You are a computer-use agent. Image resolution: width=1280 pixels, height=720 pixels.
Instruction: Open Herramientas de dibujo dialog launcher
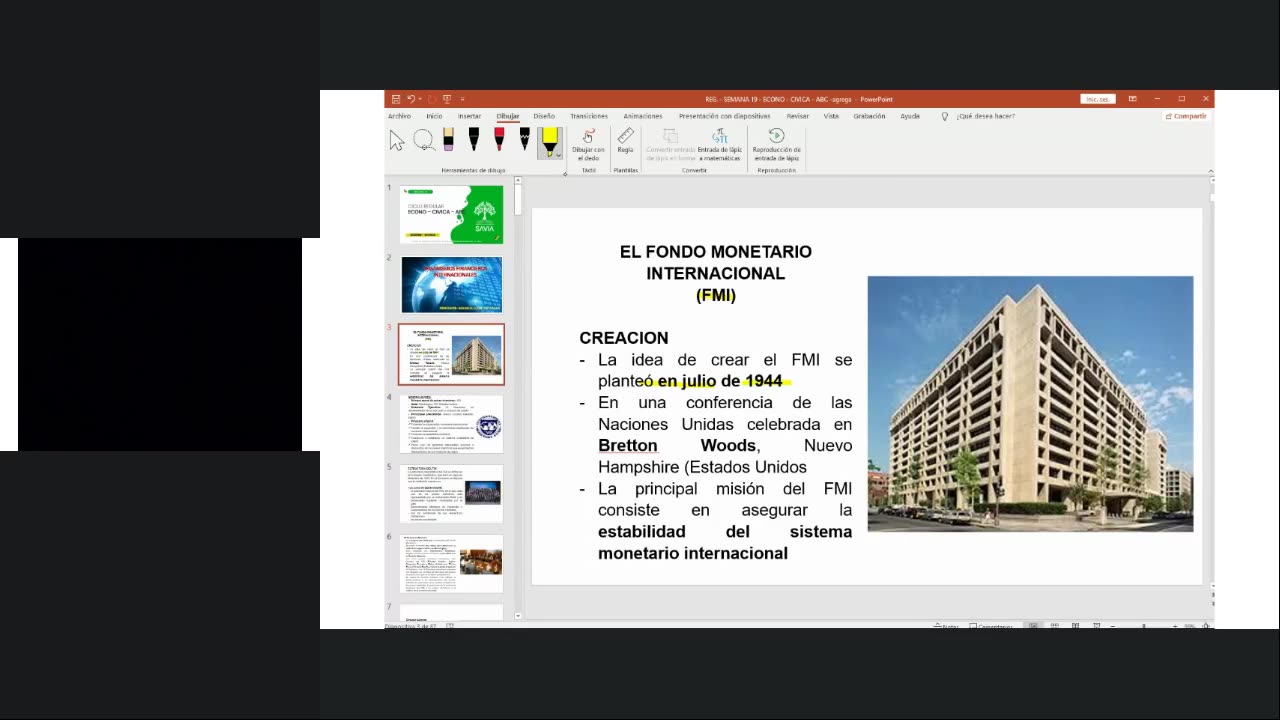coord(565,173)
